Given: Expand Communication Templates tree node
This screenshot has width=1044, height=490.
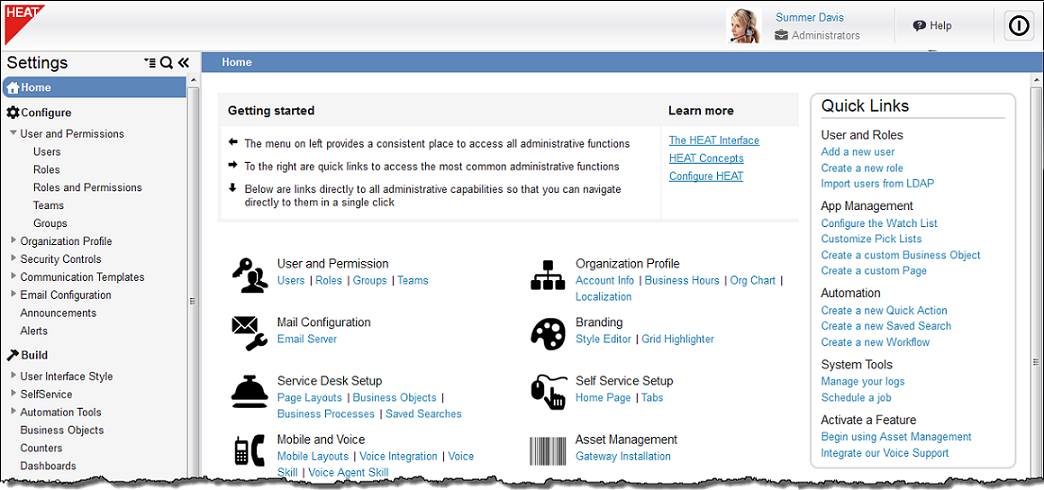Looking at the screenshot, I should coord(13,276).
